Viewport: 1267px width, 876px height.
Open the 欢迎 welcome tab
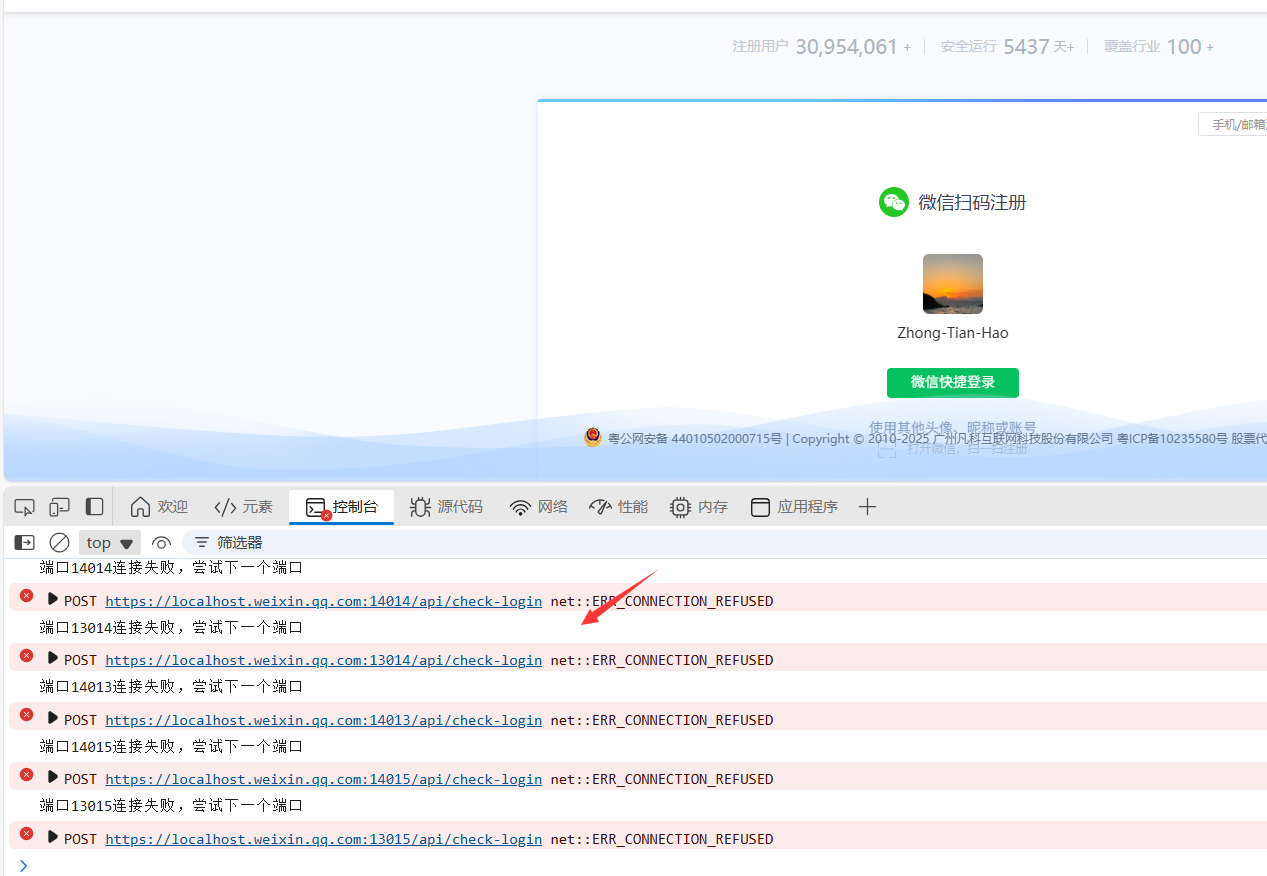159,507
